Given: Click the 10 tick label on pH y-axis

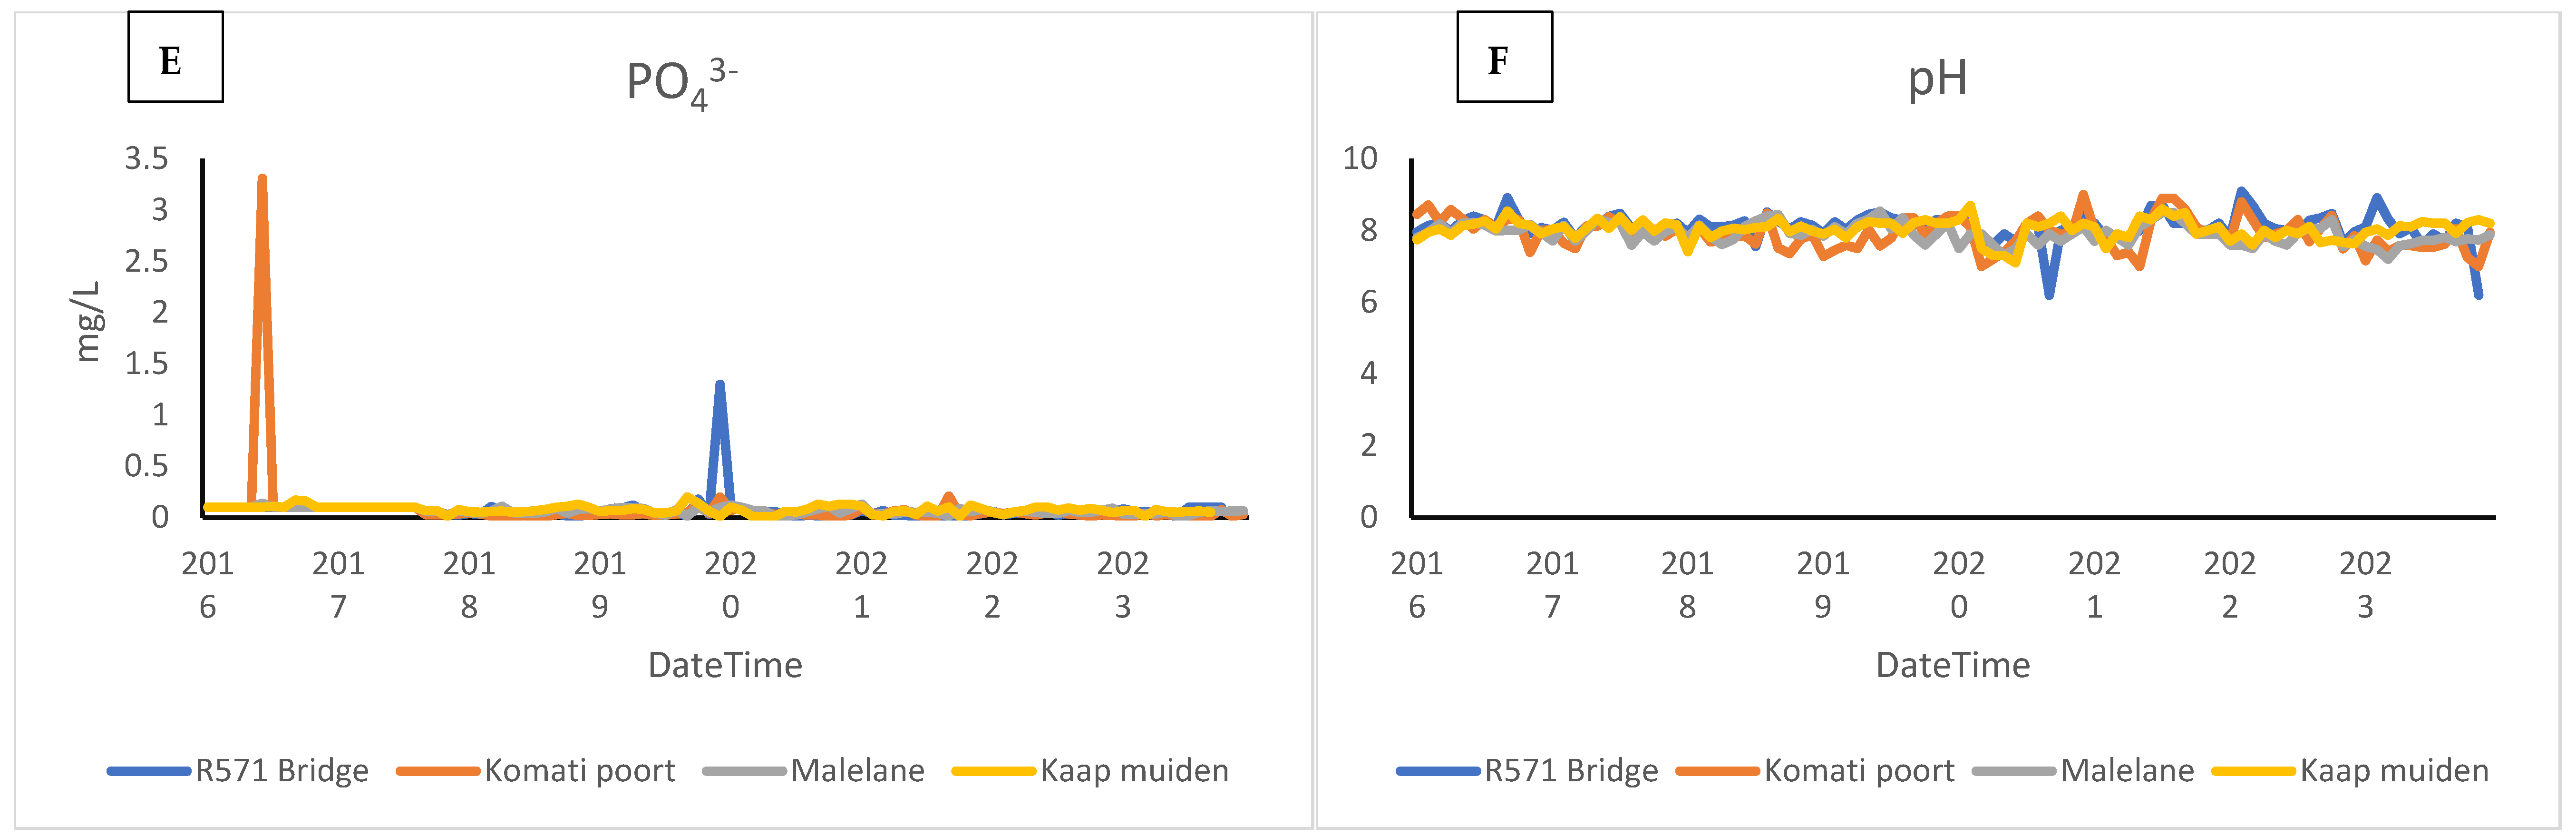Looking at the screenshot, I should [1360, 158].
